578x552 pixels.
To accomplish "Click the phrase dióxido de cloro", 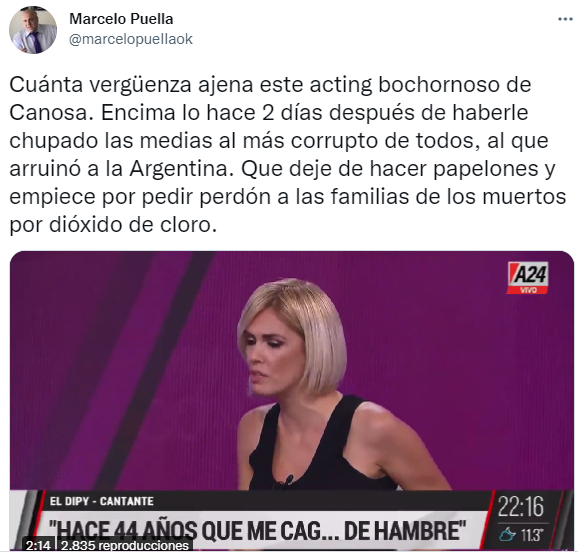I will pos(133,225).
